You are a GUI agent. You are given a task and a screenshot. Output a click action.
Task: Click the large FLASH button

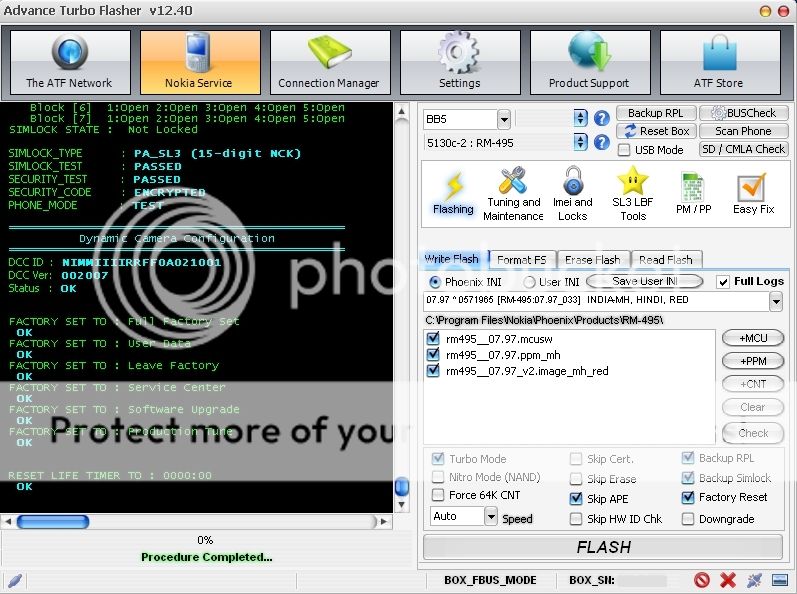click(603, 547)
